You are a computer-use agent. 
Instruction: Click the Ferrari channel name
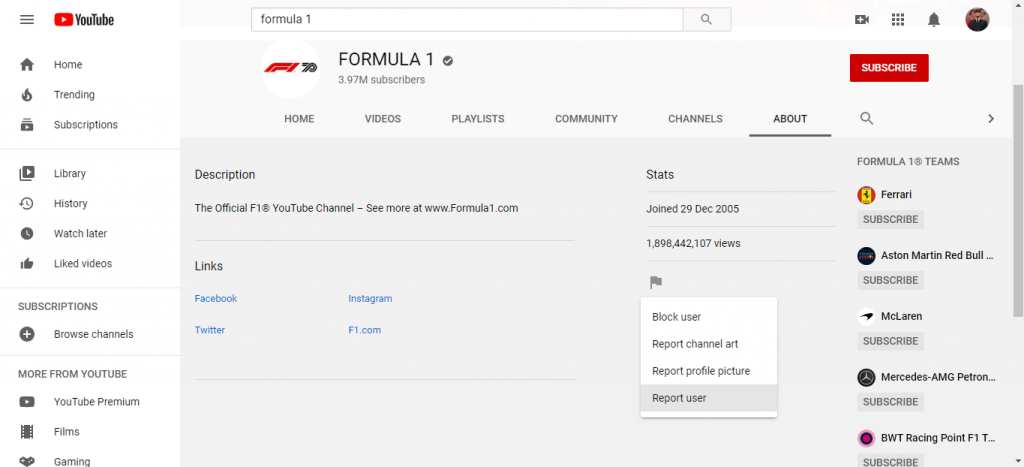tap(896, 195)
